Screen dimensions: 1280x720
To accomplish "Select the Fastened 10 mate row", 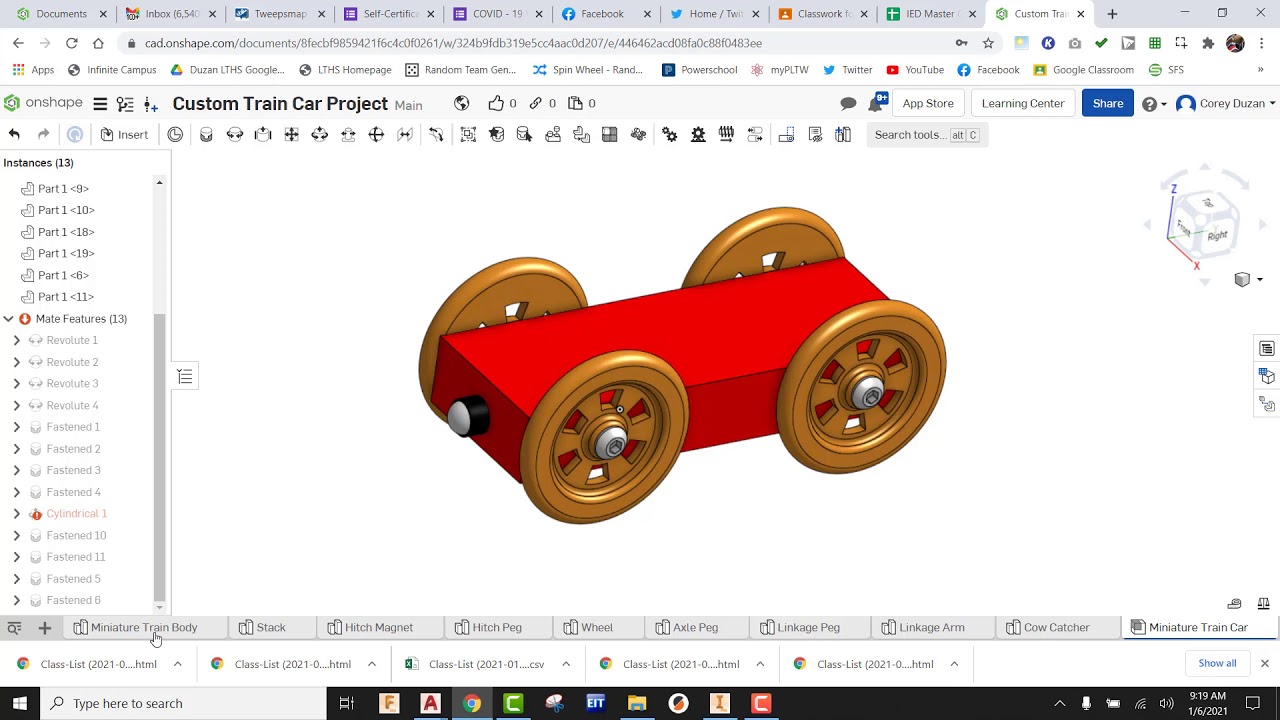I will [76, 536].
